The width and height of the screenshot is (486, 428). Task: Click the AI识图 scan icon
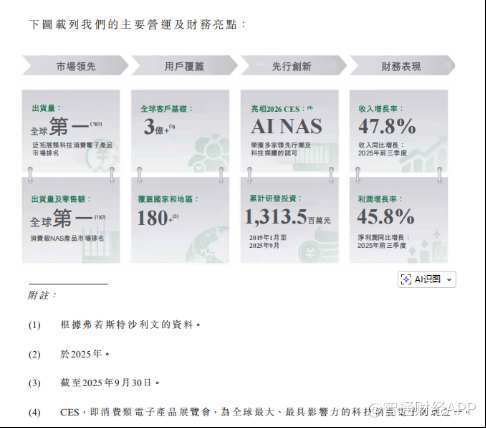point(406,279)
